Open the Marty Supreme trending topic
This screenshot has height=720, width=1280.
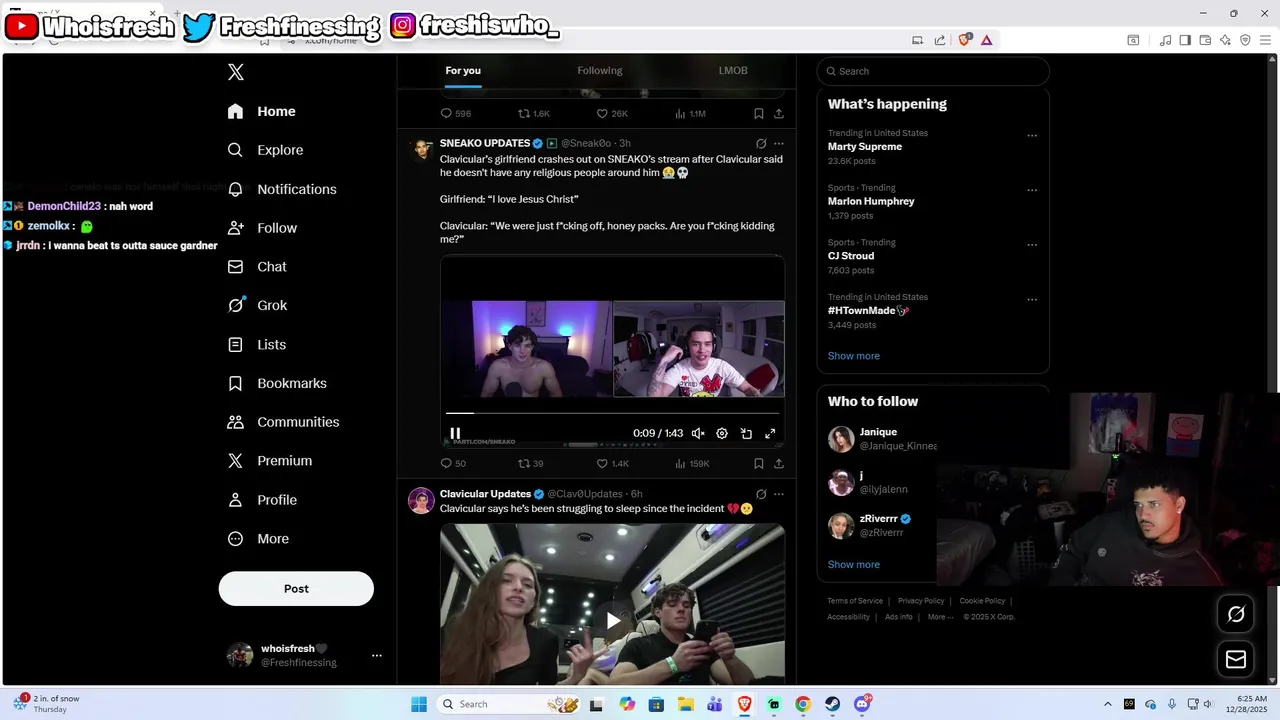[865, 147]
